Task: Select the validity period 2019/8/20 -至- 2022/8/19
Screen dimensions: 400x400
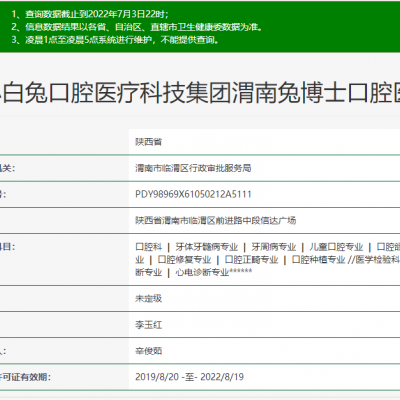Action: 189,377
